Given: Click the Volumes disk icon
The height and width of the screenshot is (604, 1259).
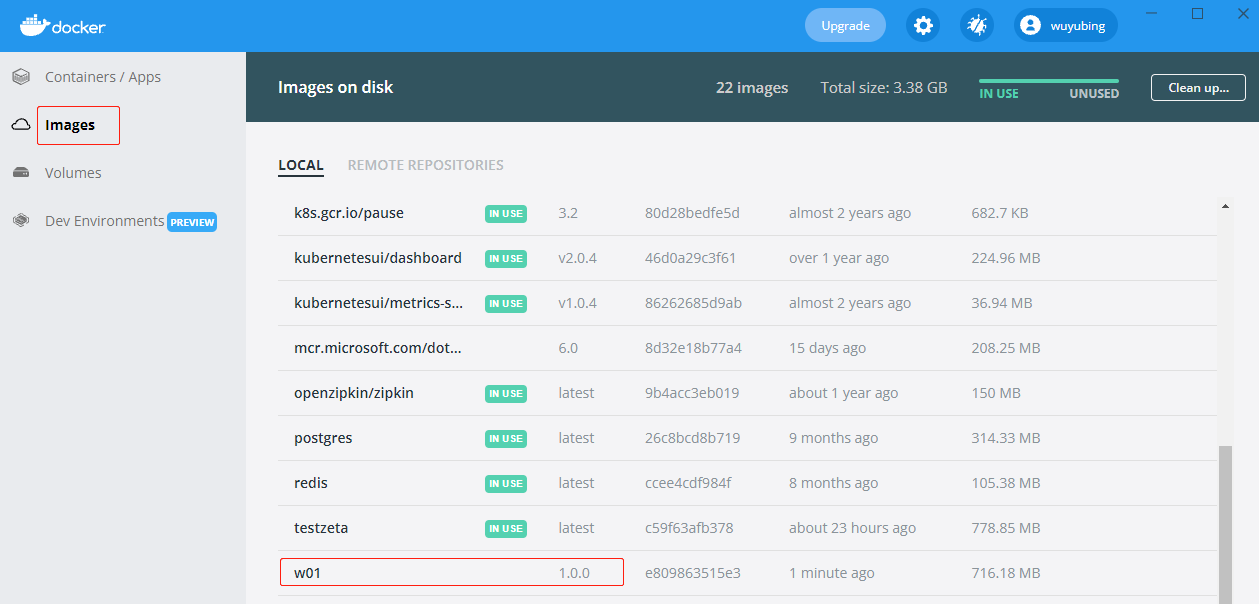Looking at the screenshot, I should [21, 173].
